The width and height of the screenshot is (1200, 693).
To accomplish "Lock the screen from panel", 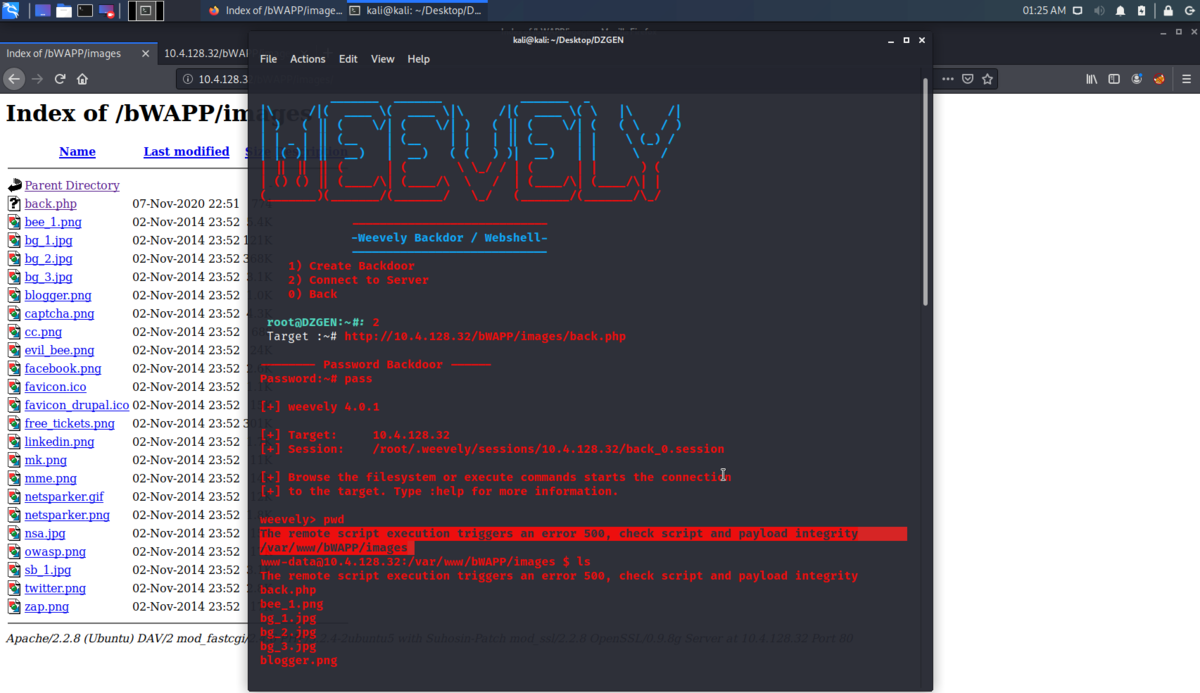I will coord(1167,11).
